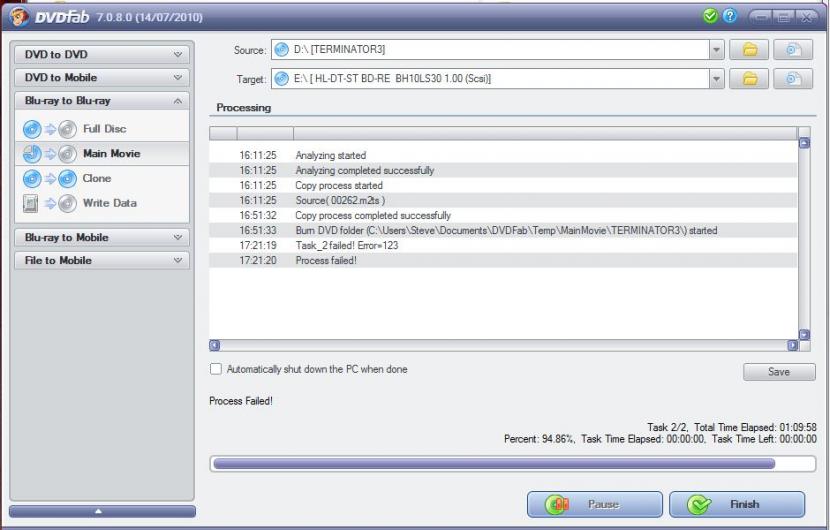Open help via blue question mark icon

729,17
